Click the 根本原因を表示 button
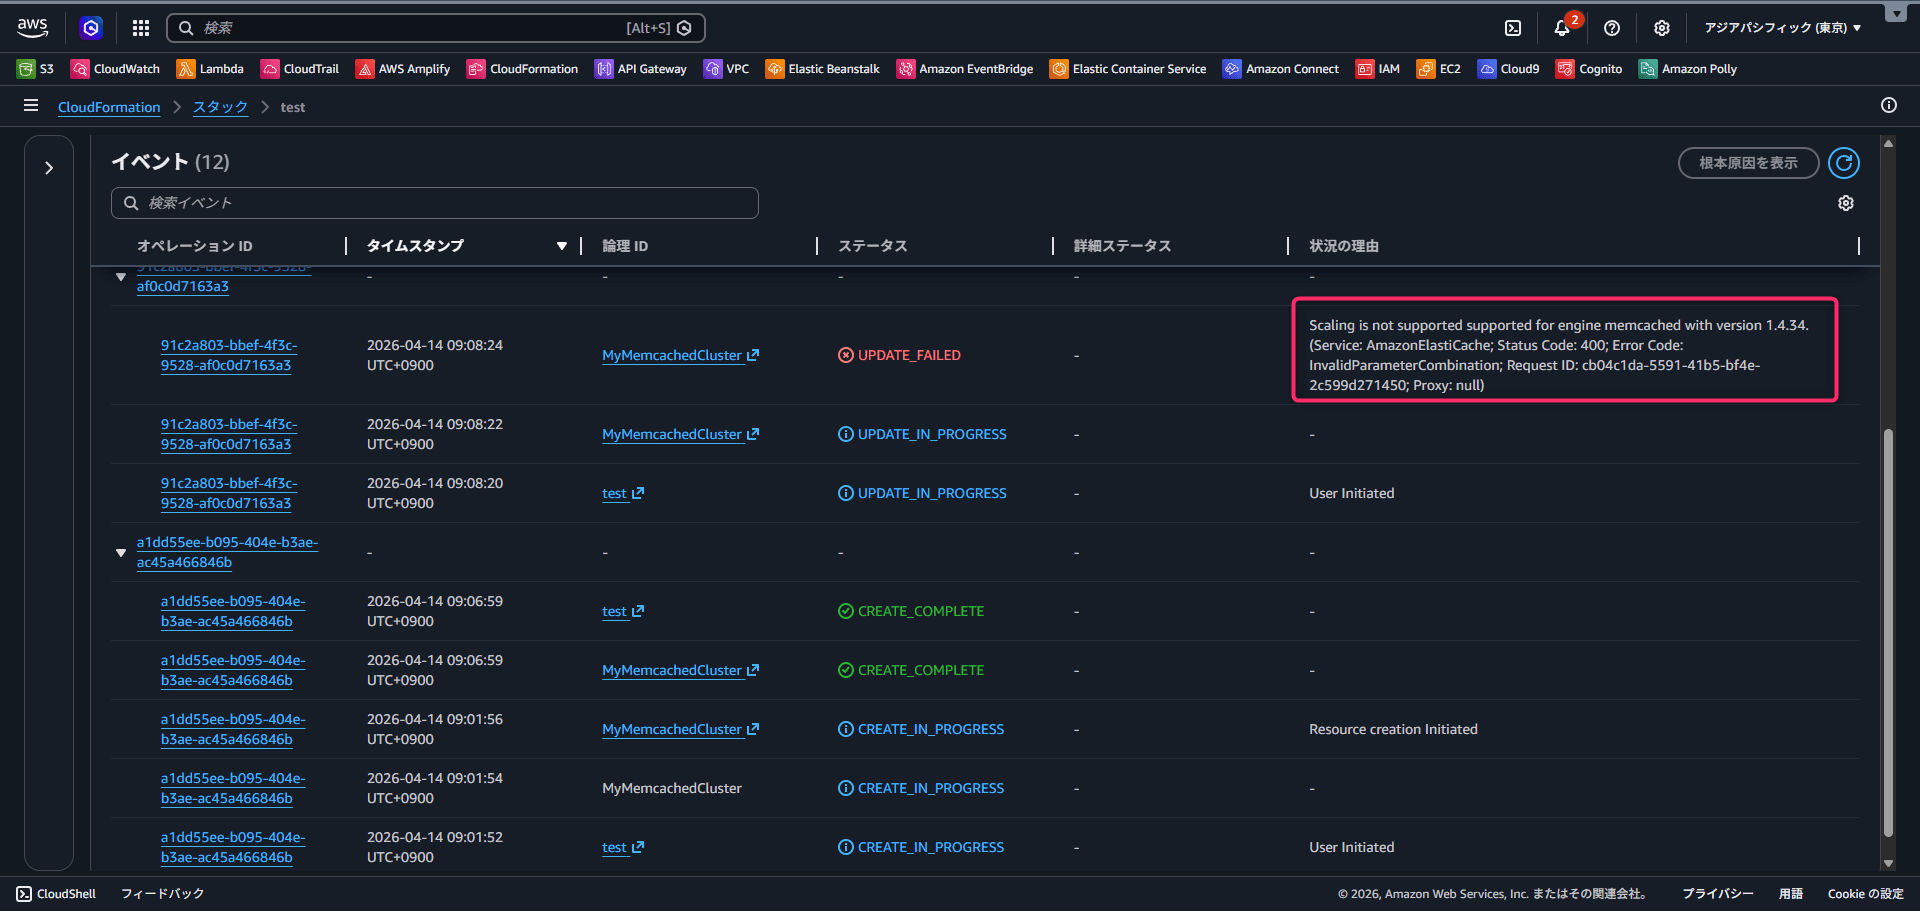1920x911 pixels. (x=1747, y=163)
